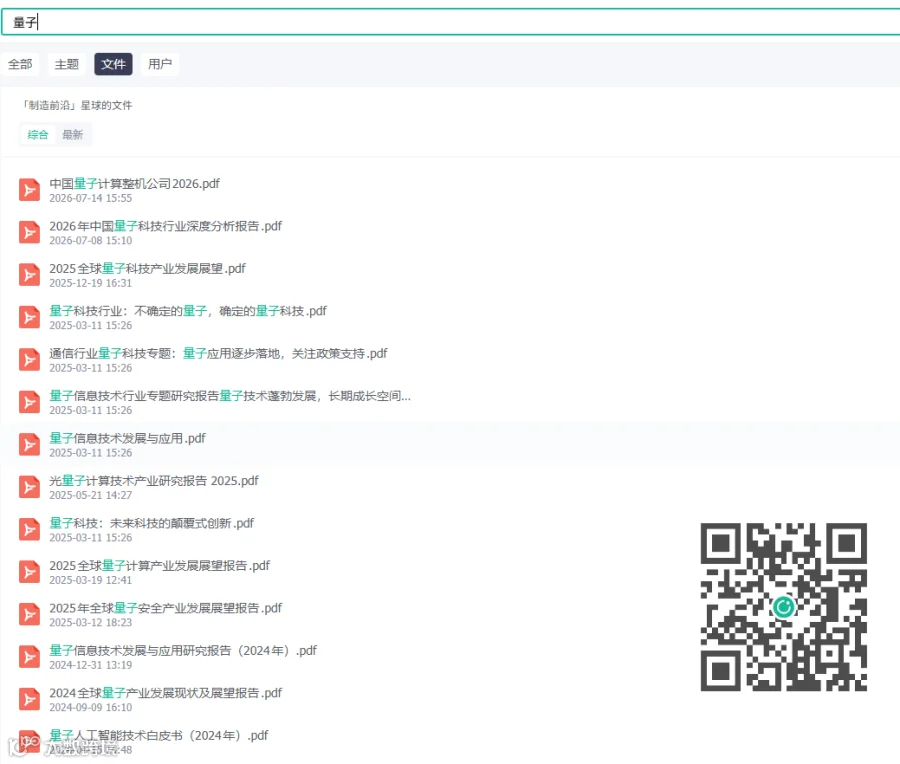This screenshot has width=900, height=764.
Task: Click the 「制造前沿」星球的文件 heading
Action: [77, 106]
